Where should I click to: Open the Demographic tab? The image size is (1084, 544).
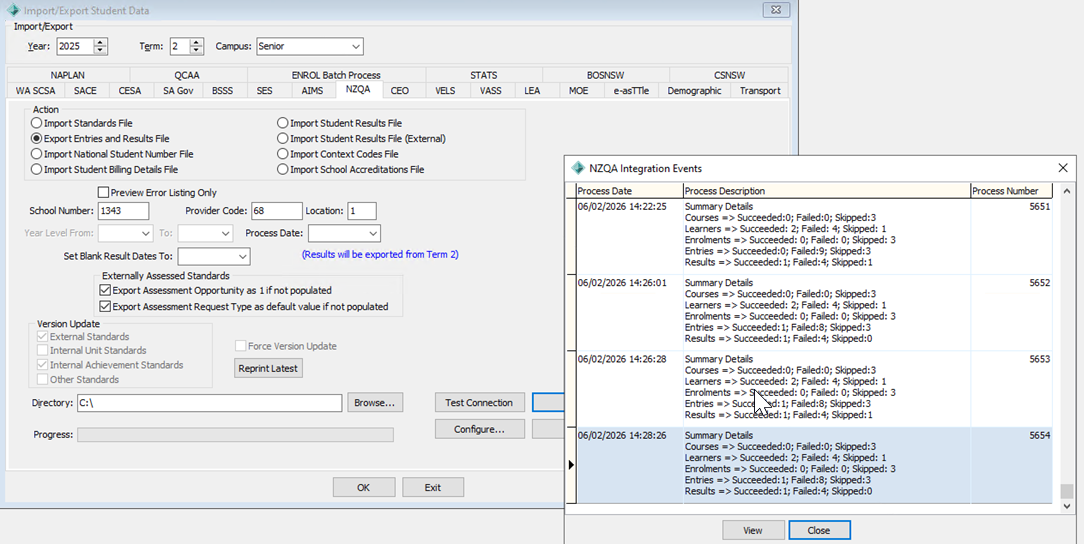(x=694, y=91)
